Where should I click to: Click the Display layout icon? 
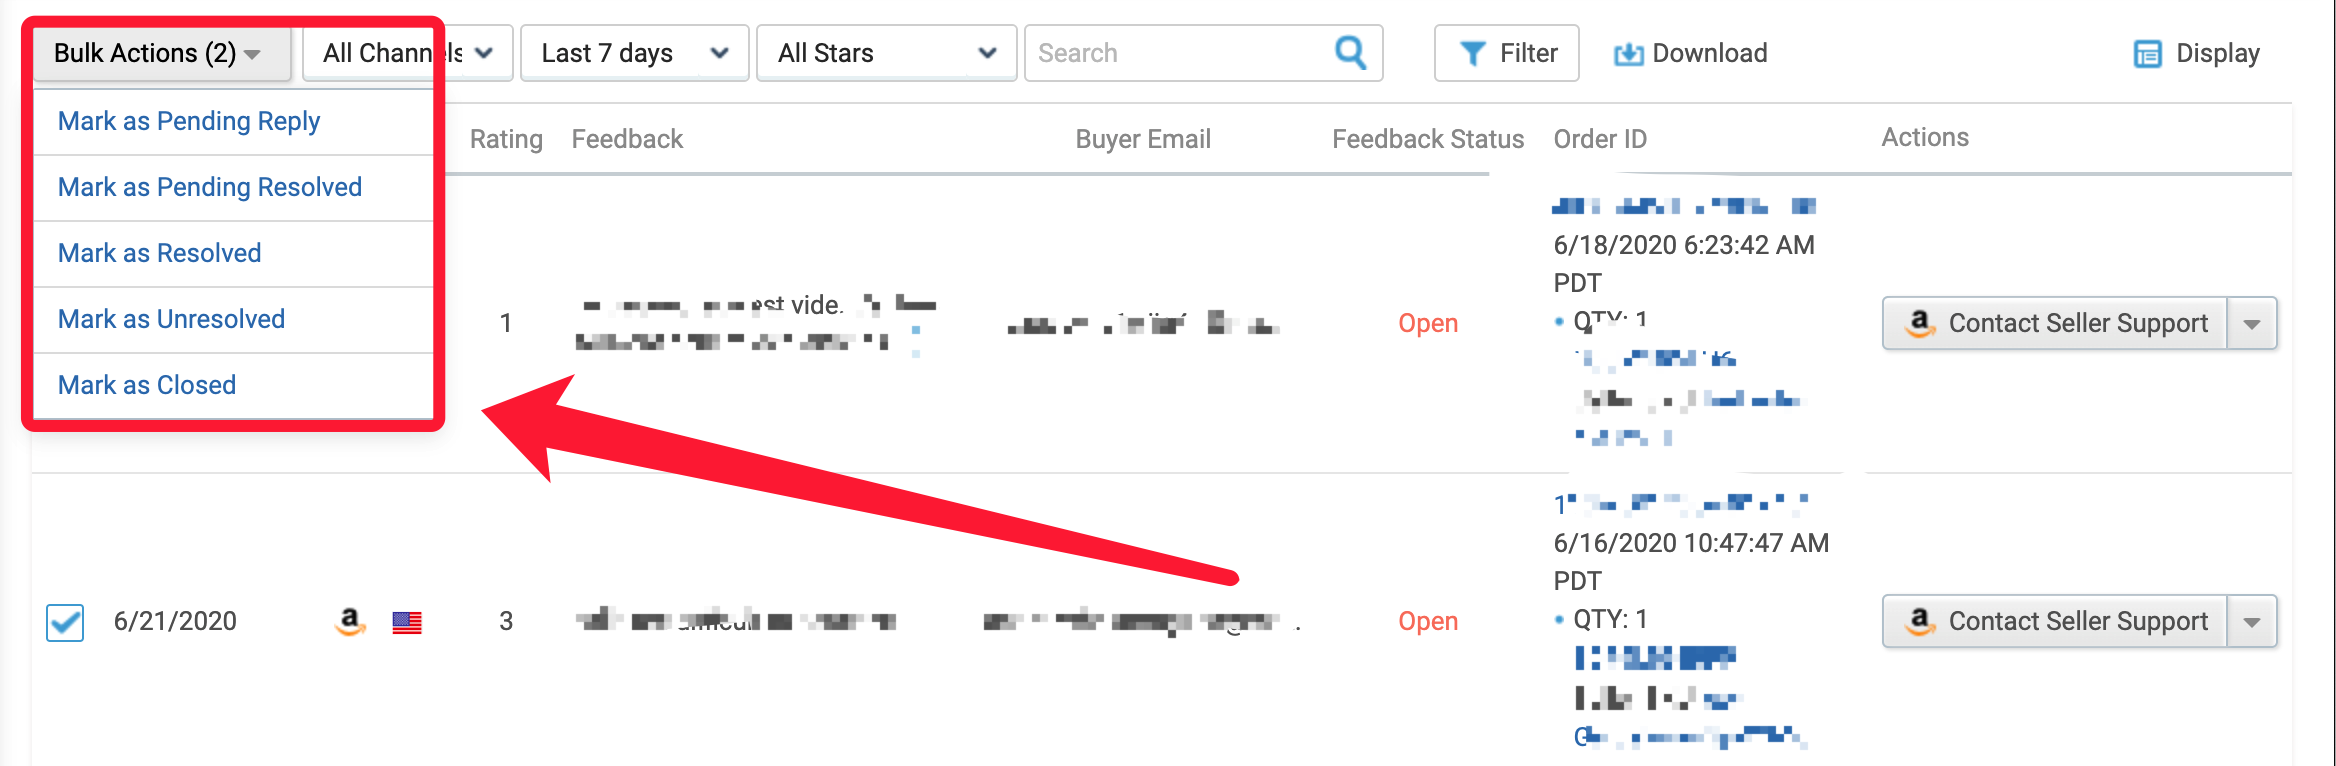(x=2147, y=54)
